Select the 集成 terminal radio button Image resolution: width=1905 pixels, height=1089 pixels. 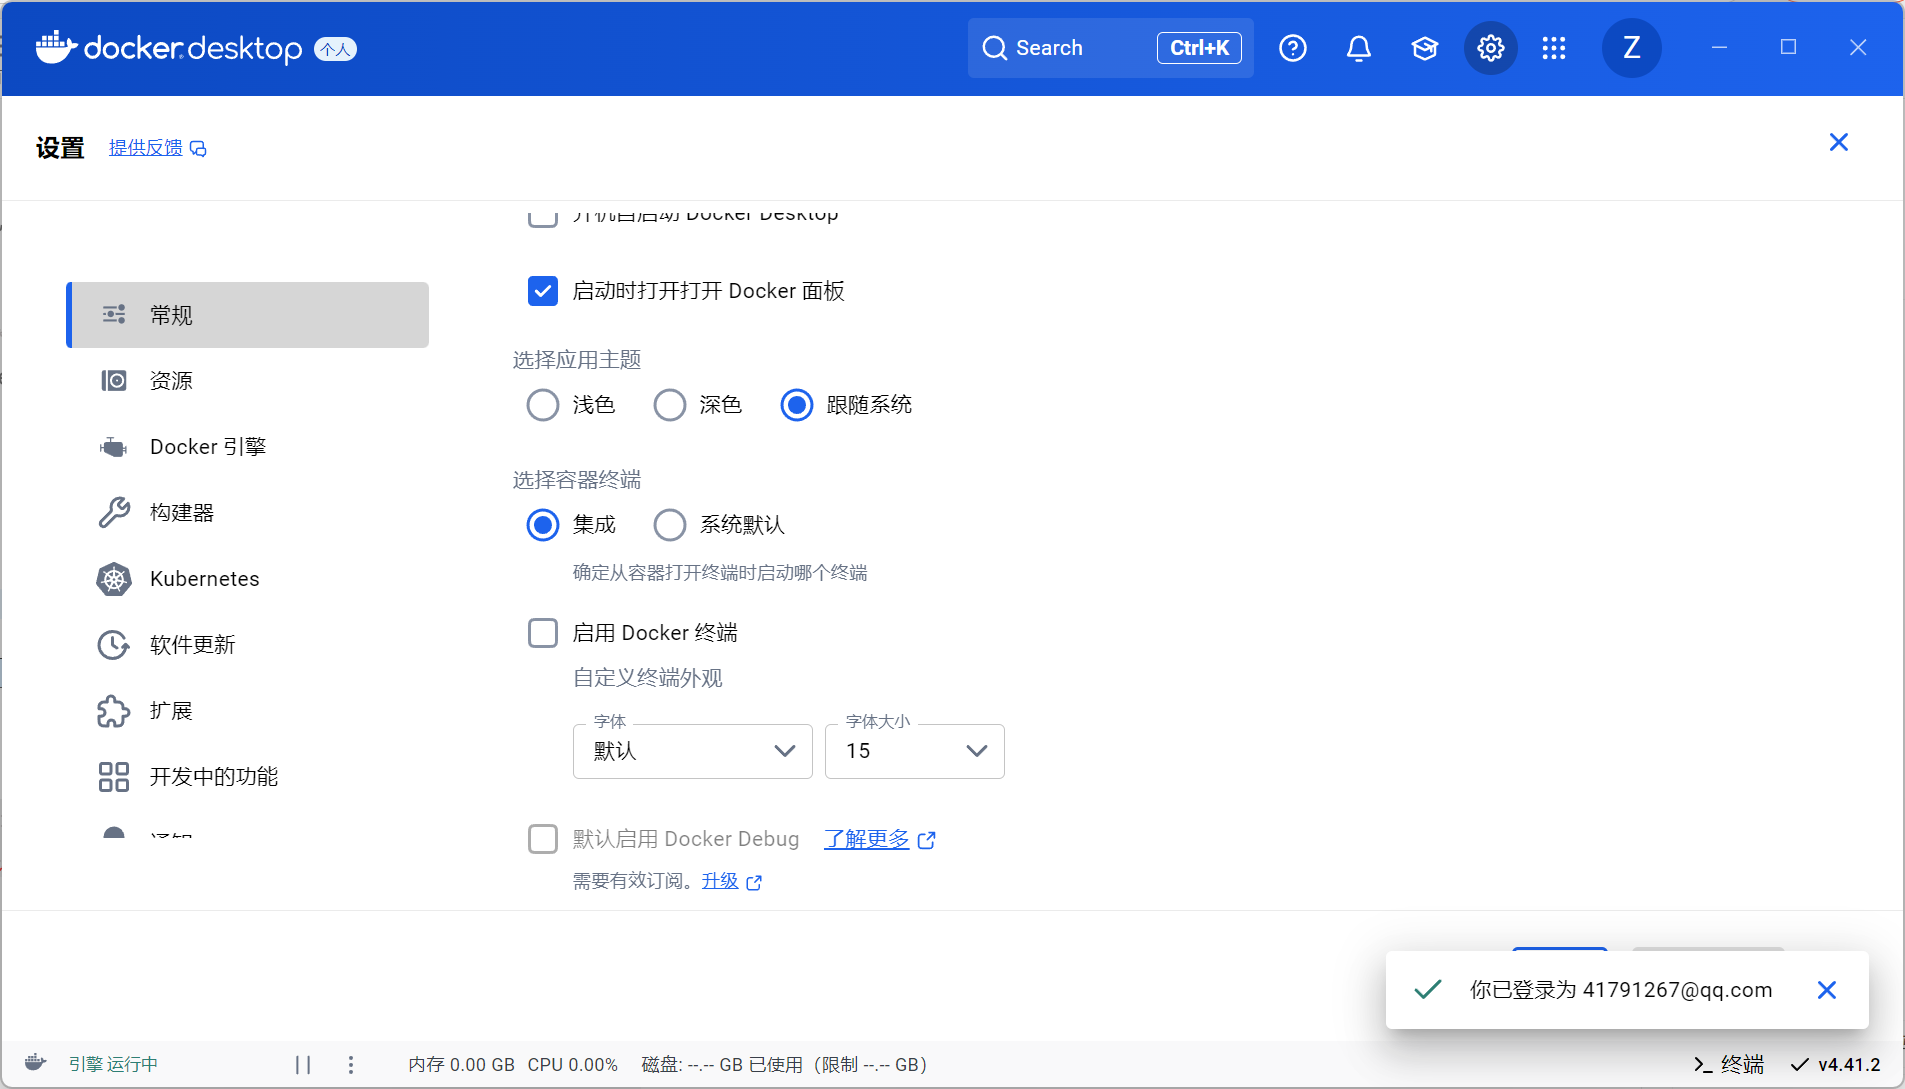coord(543,525)
